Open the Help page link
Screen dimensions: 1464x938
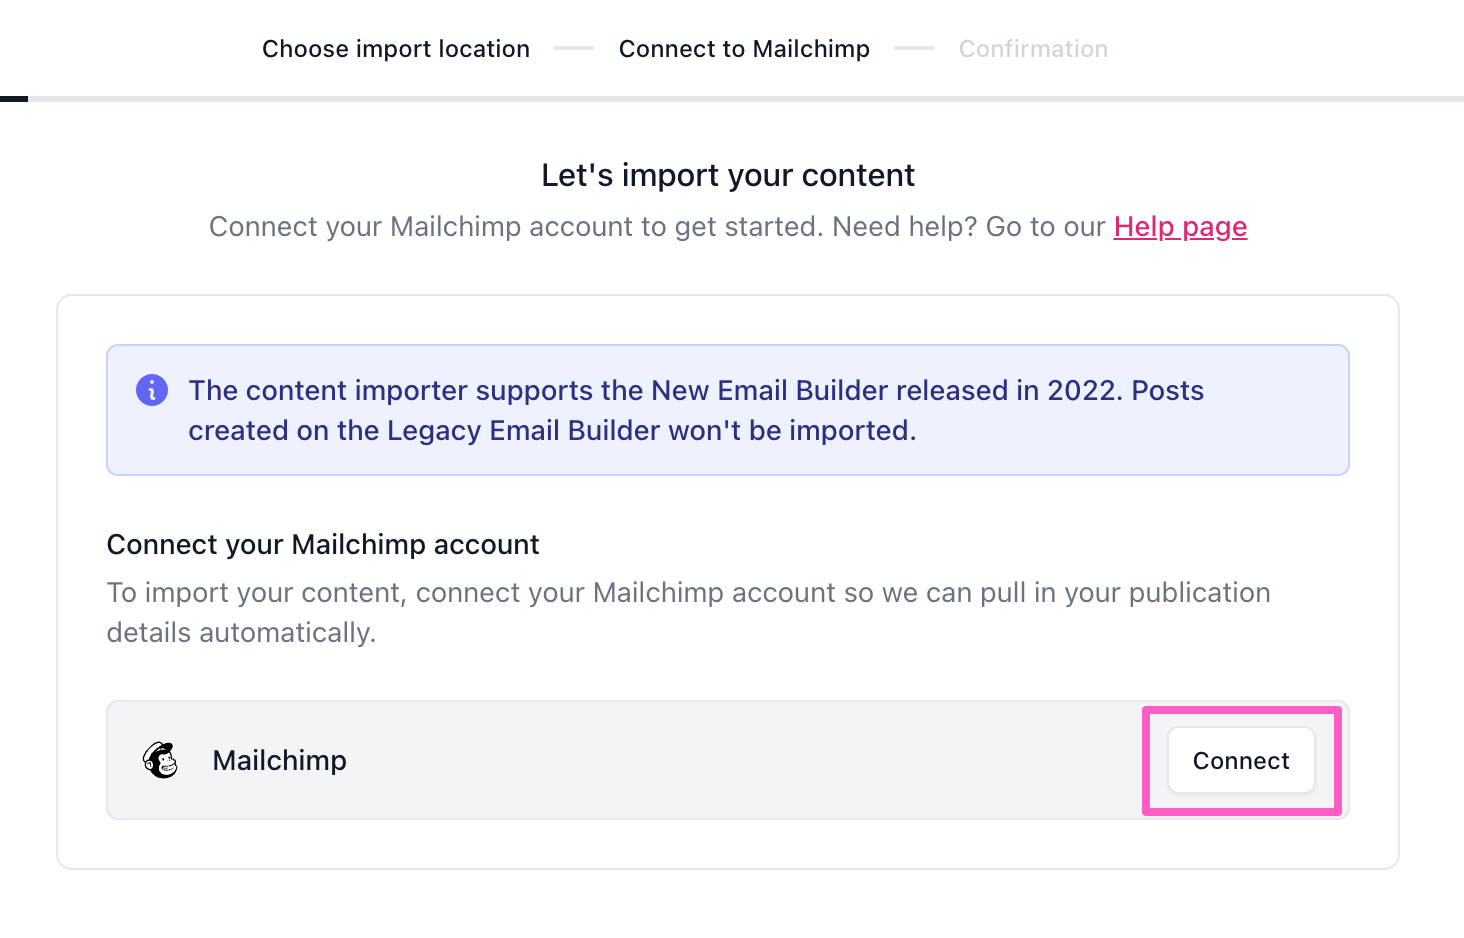tap(1180, 227)
